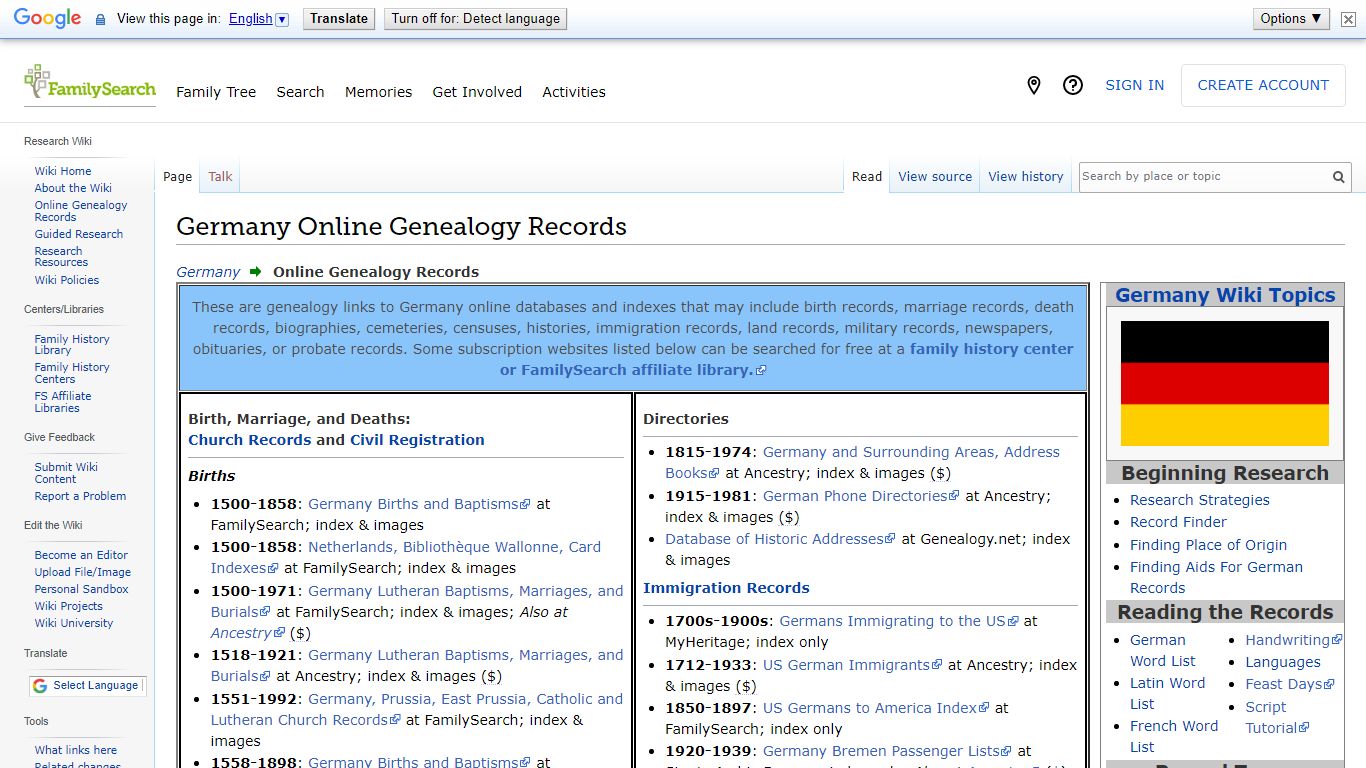Open the View source tab
The height and width of the screenshot is (768, 1366).
[x=935, y=177]
